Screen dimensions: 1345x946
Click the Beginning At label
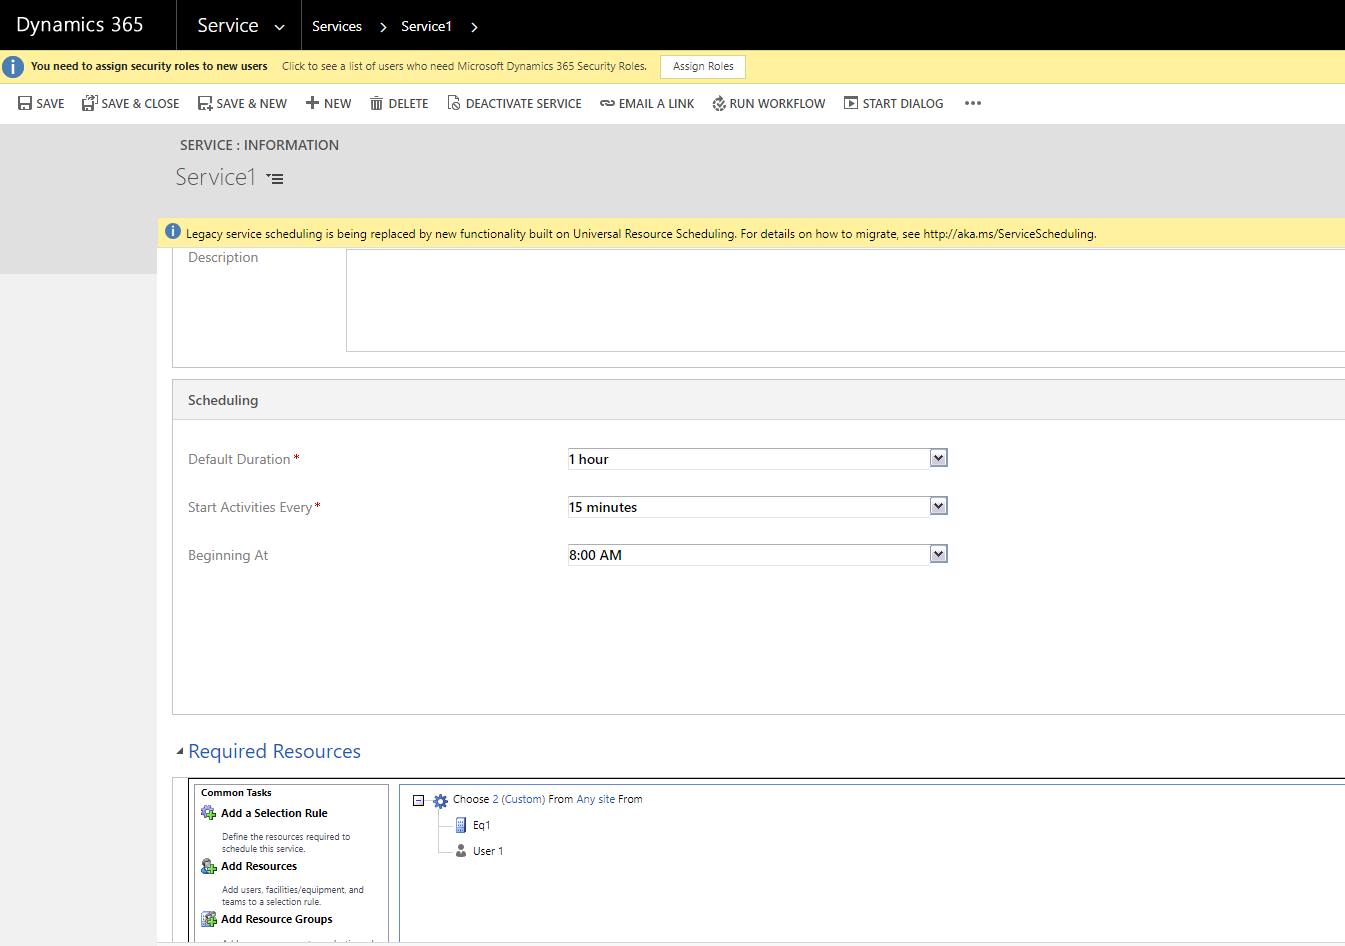(228, 555)
